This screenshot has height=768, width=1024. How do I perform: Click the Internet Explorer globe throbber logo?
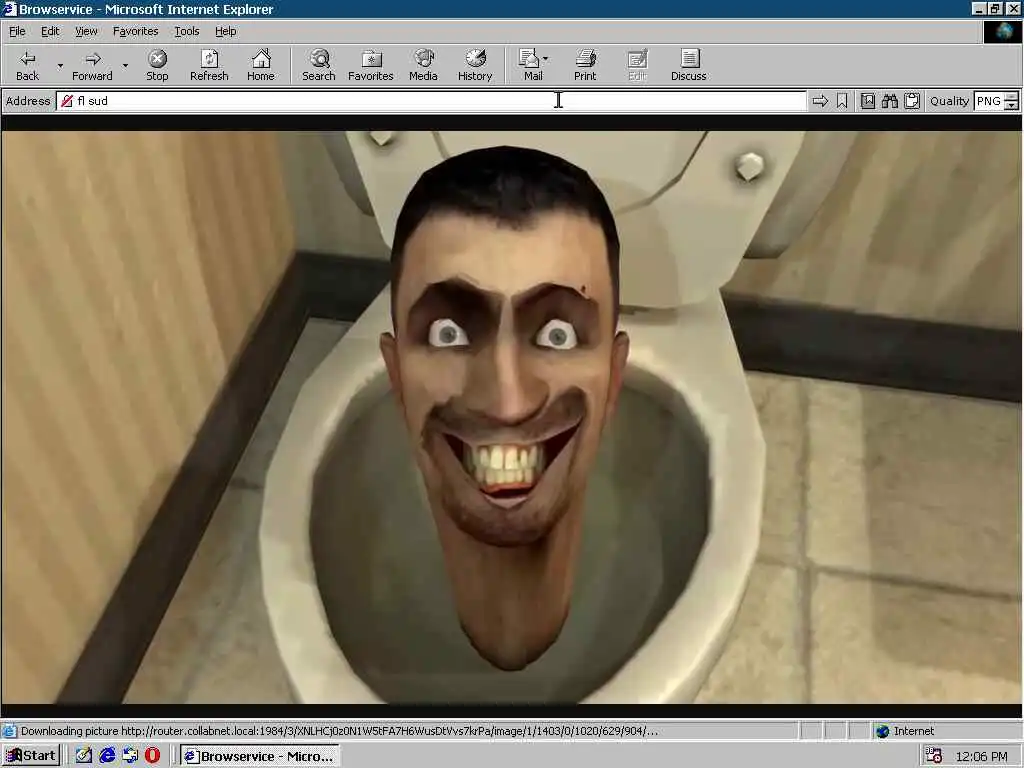[1002, 31]
